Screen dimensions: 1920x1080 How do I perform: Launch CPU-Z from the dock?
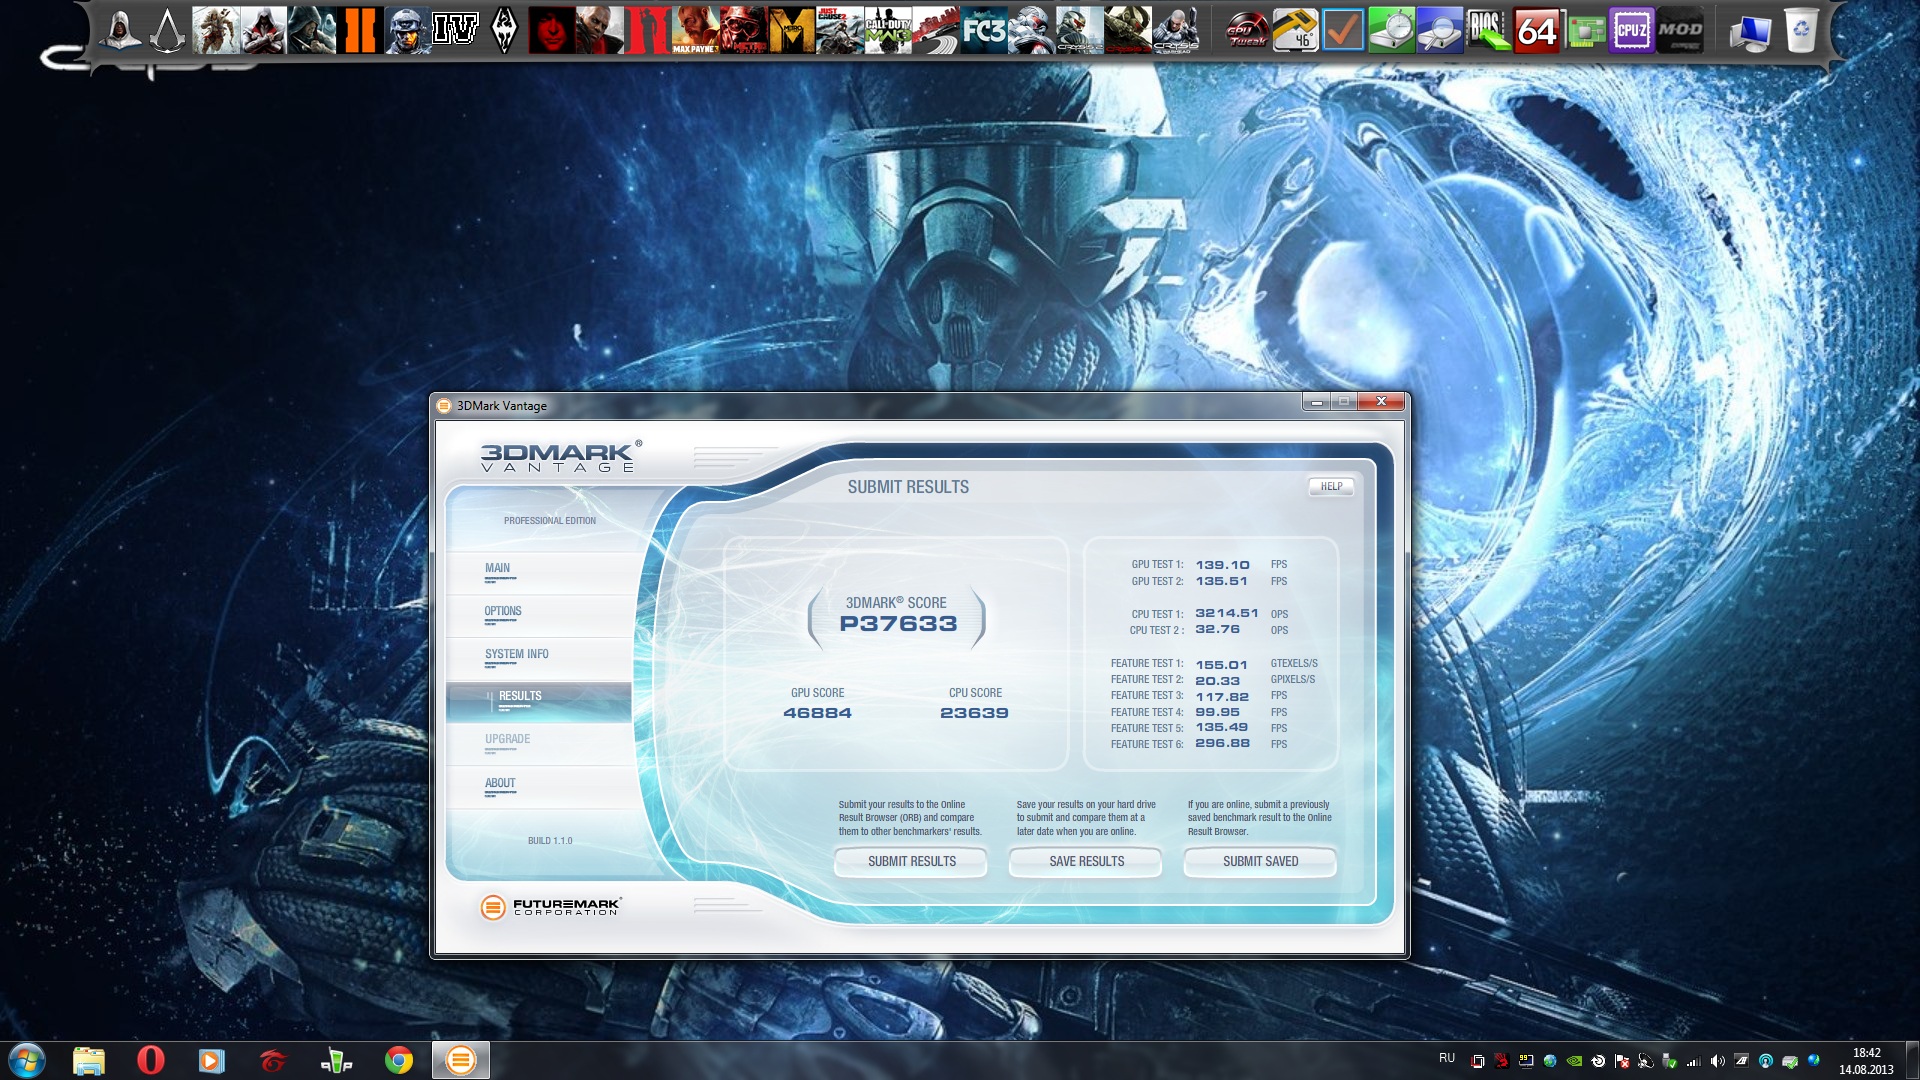[1631, 30]
